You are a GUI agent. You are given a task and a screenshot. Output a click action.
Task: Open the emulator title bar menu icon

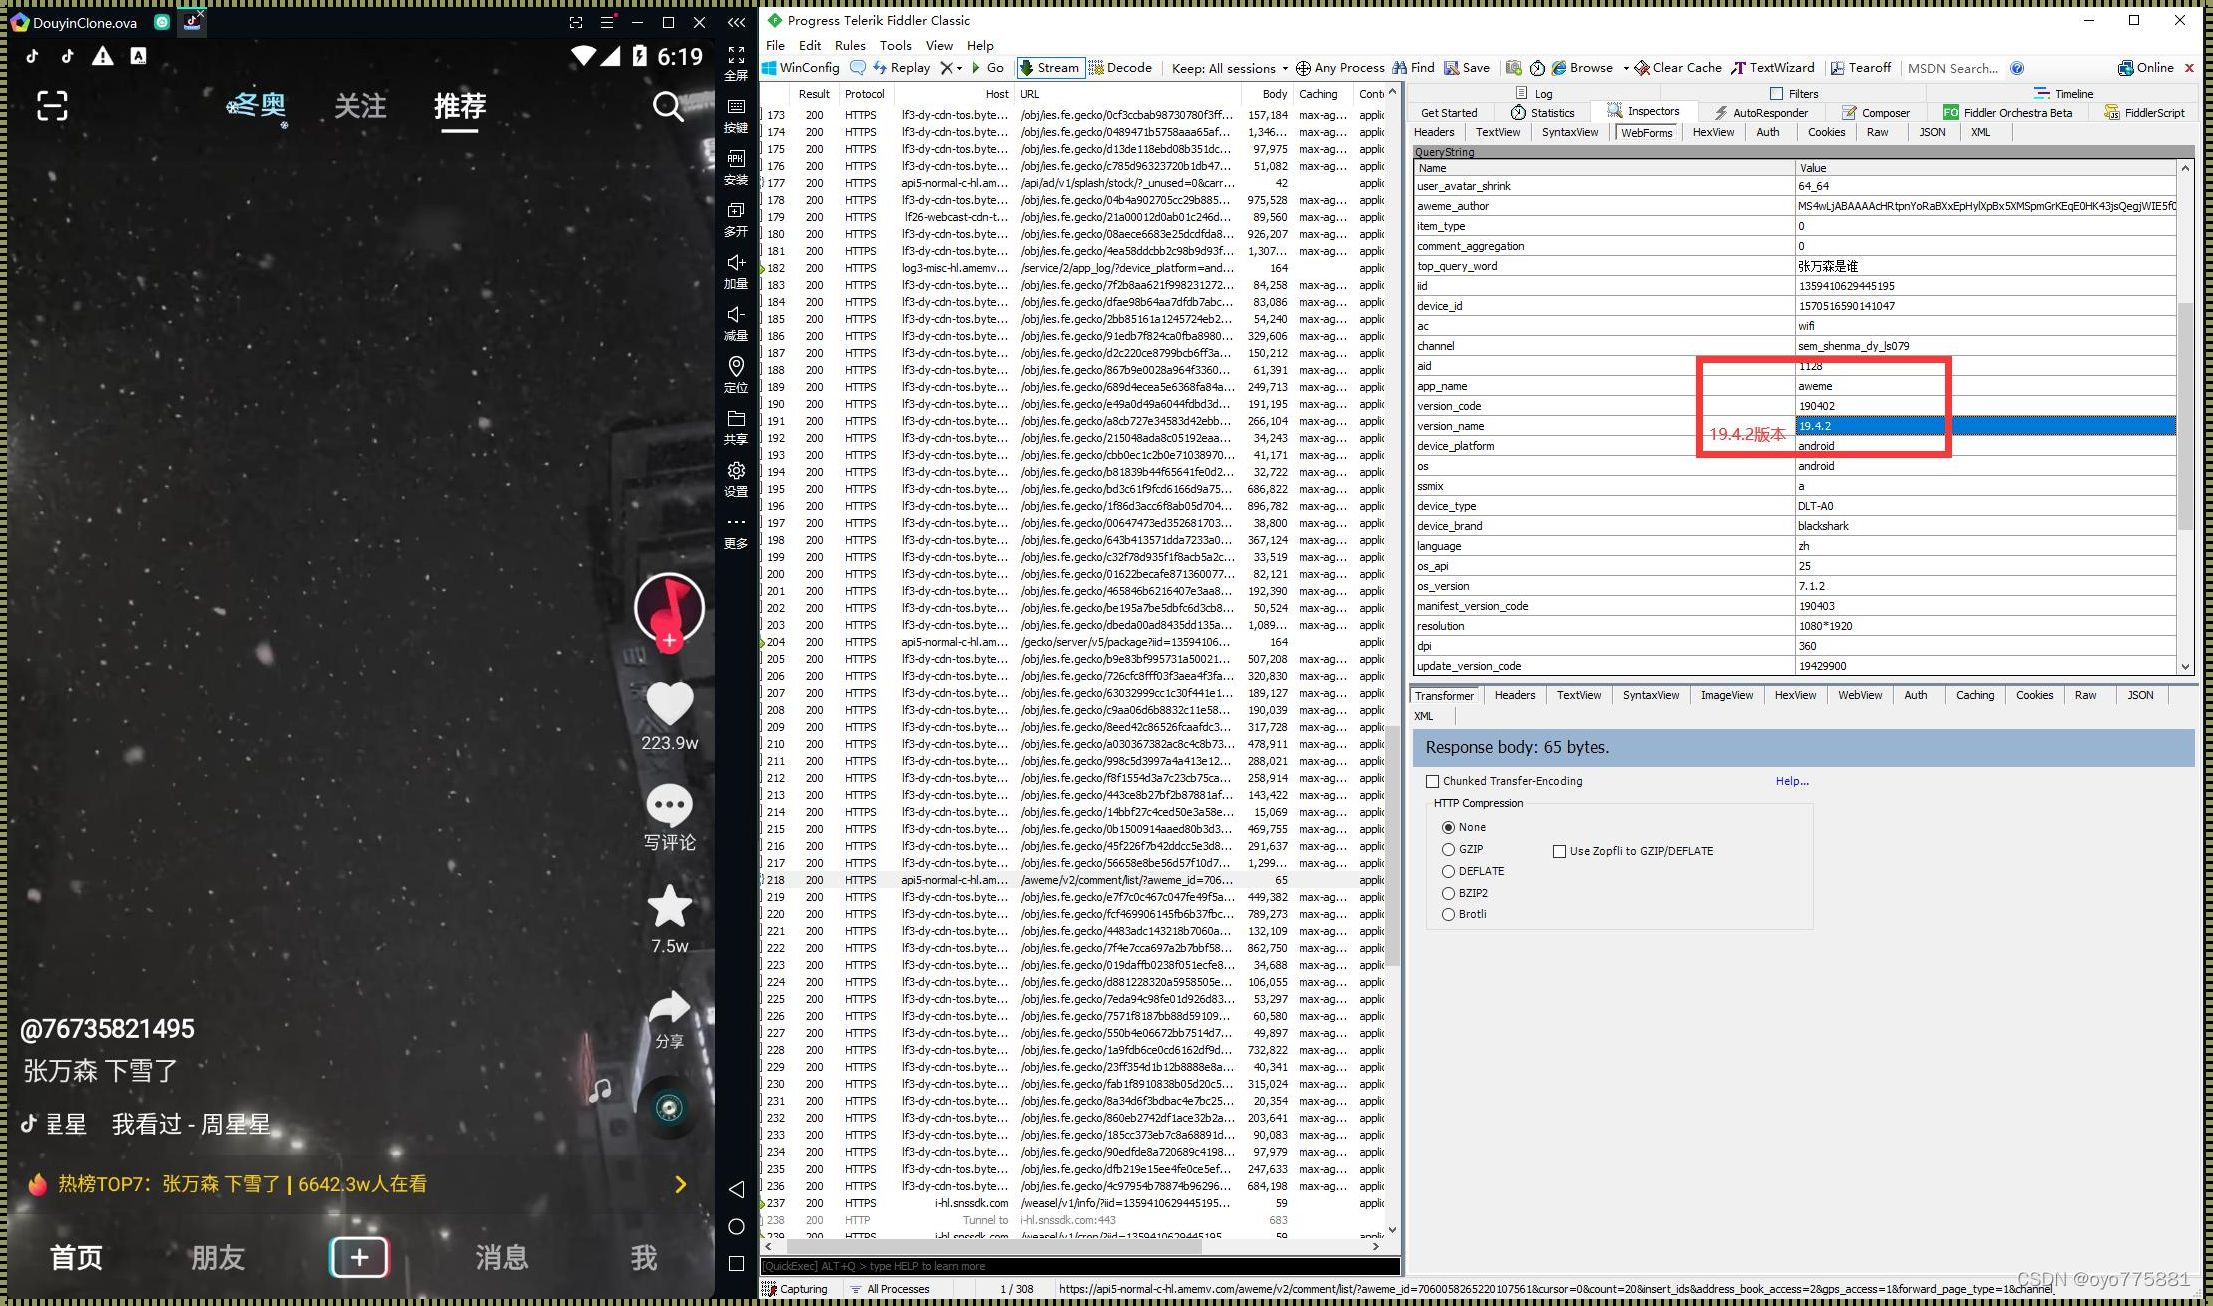pyautogui.click(x=607, y=22)
